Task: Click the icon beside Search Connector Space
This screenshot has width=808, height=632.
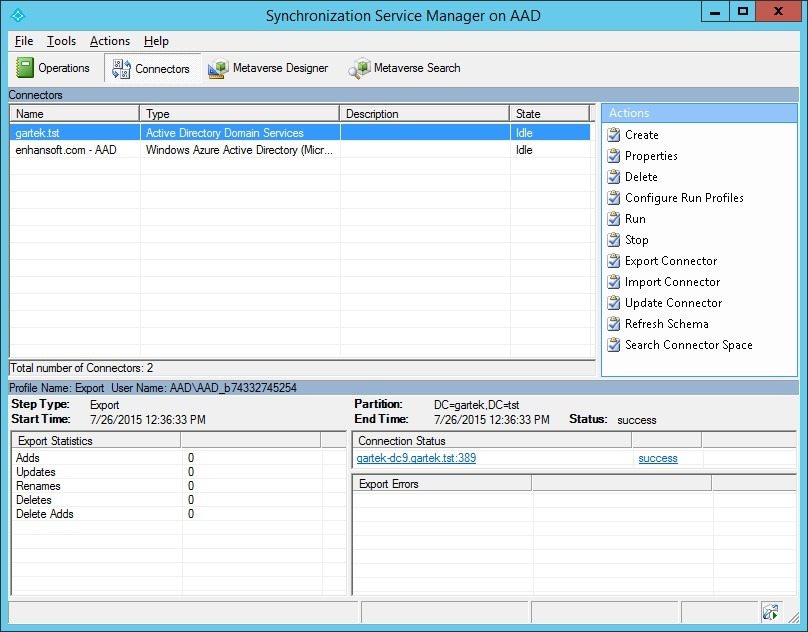Action: click(613, 345)
